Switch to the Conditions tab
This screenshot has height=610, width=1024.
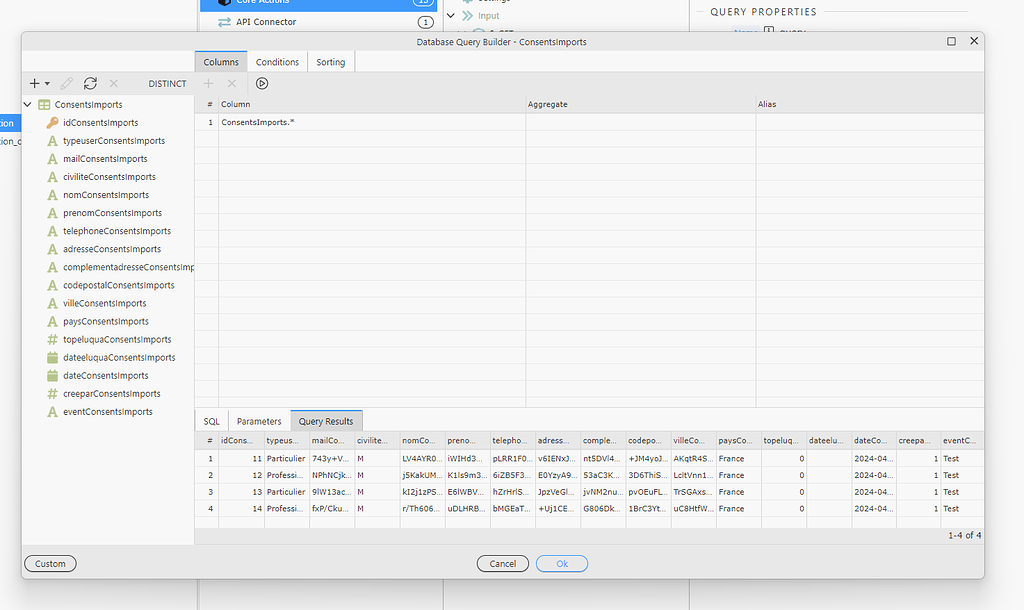pyautogui.click(x=277, y=62)
